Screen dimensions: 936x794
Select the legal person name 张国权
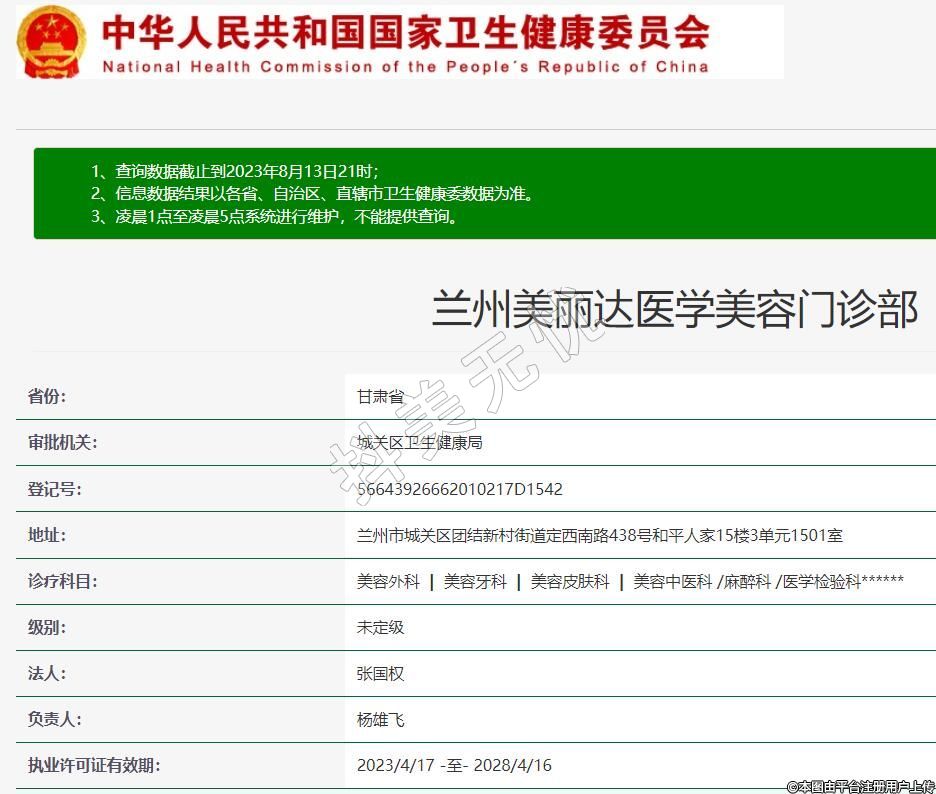[380, 673]
